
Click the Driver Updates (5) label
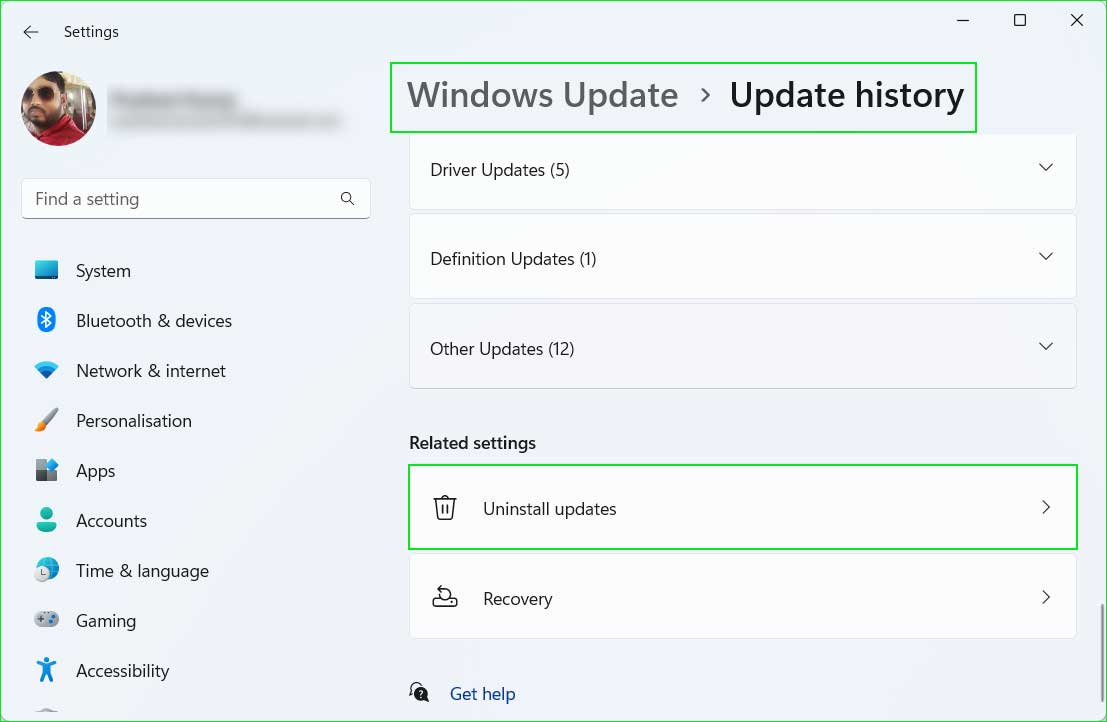500,170
